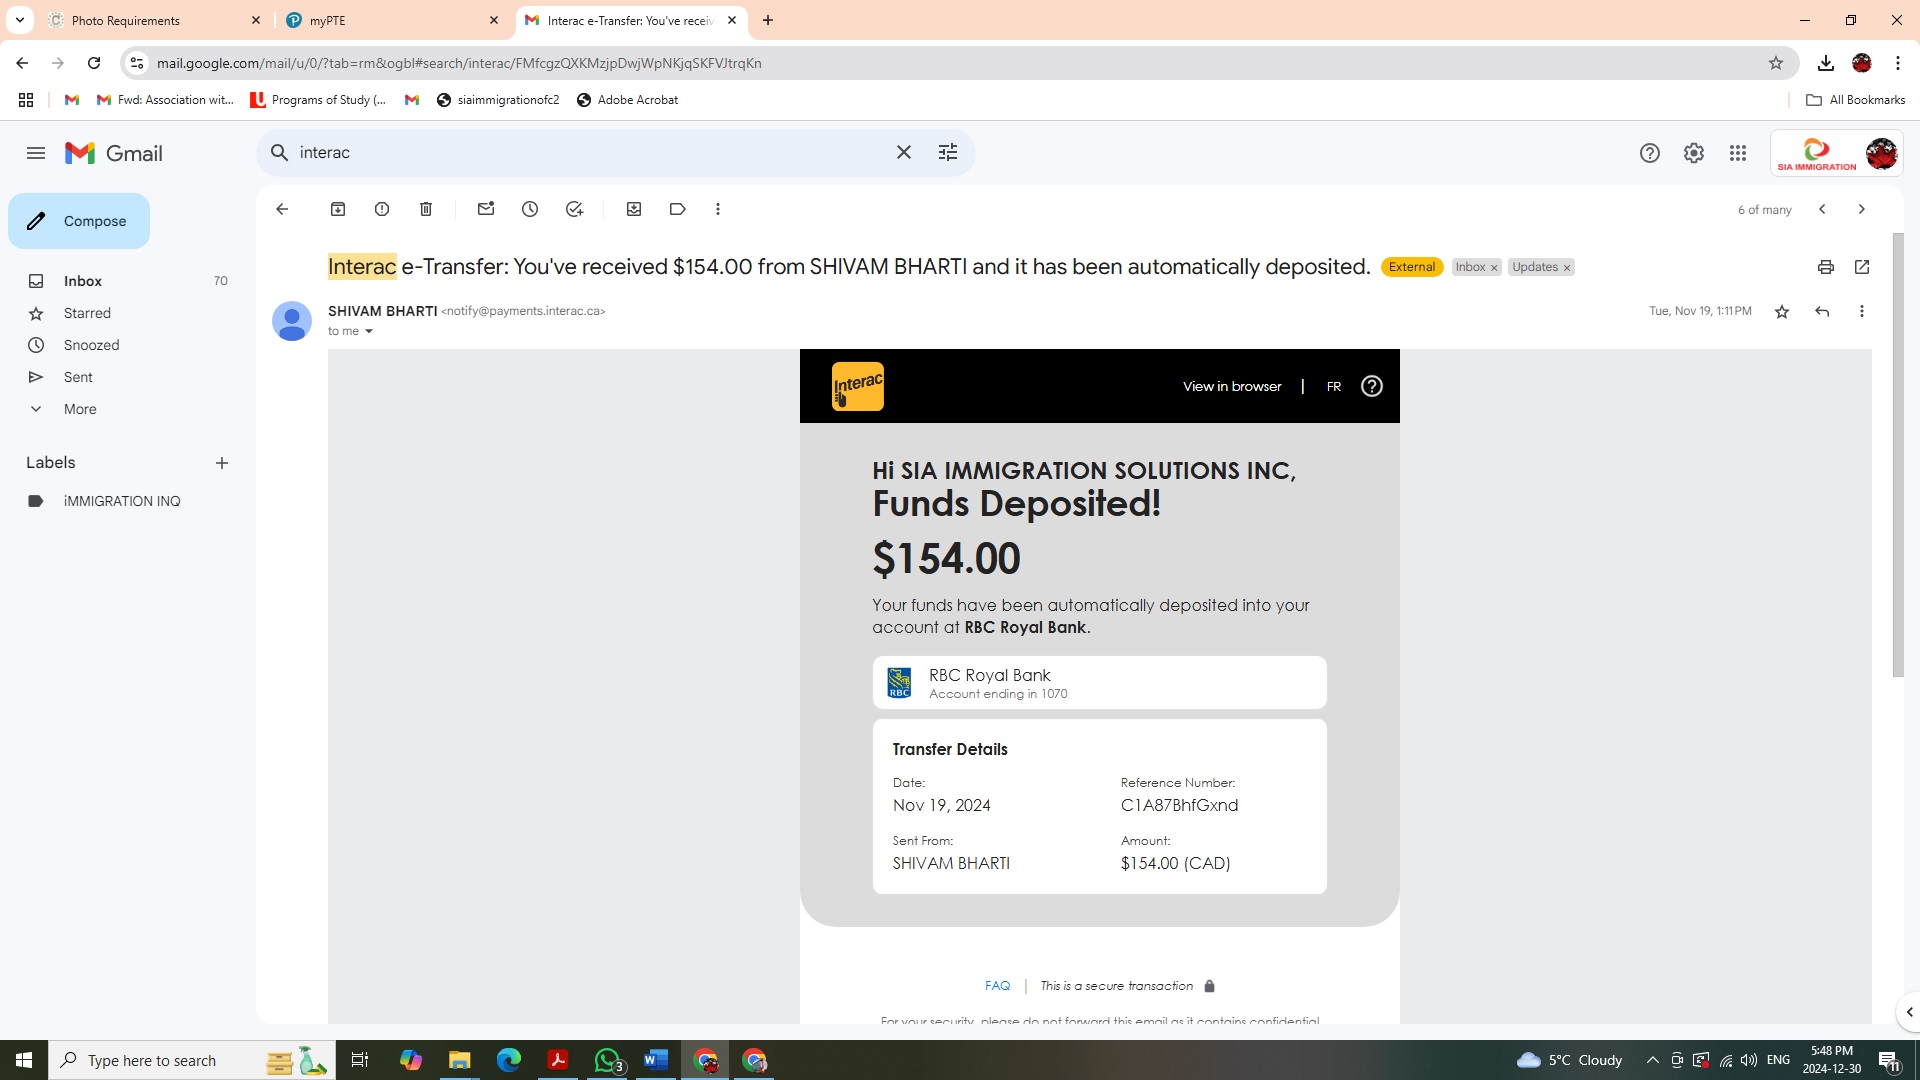Remove the Updates label from message
Screen dimensions: 1920x1080
[x=1567, y=268]
